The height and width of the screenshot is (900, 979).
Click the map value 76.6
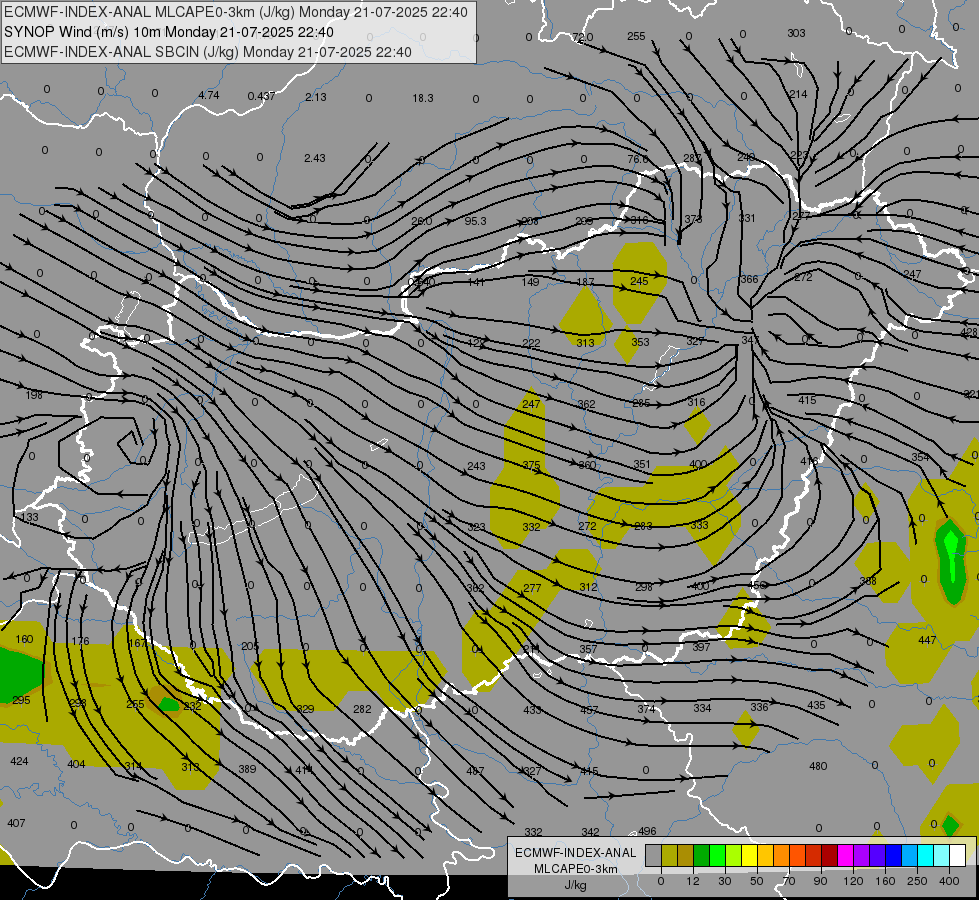[637, 159]
